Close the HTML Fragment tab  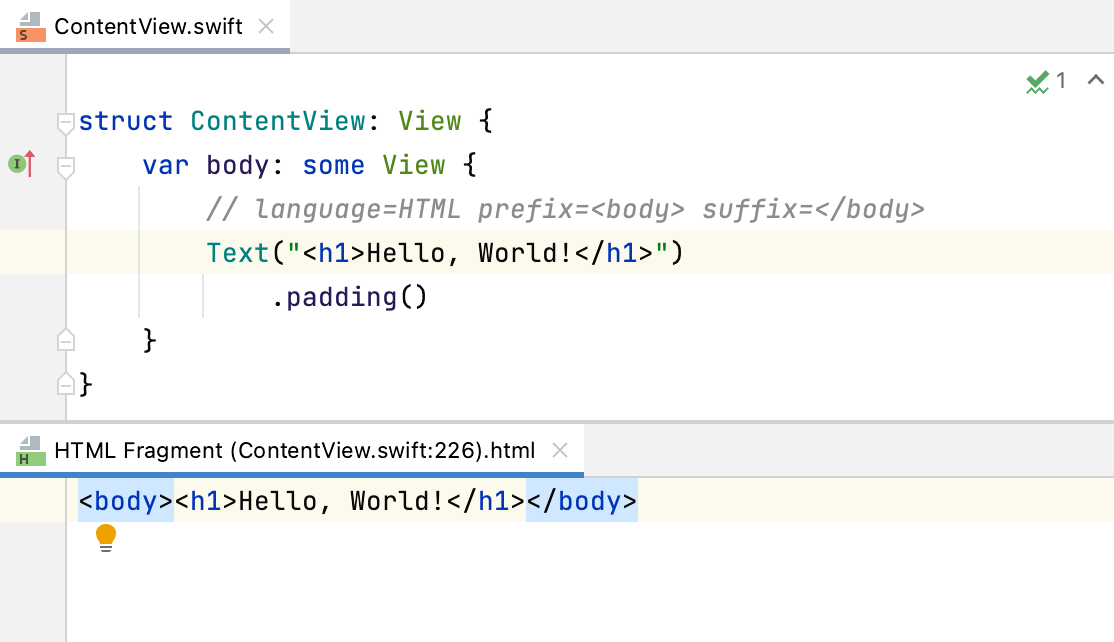tap(560, 450)
